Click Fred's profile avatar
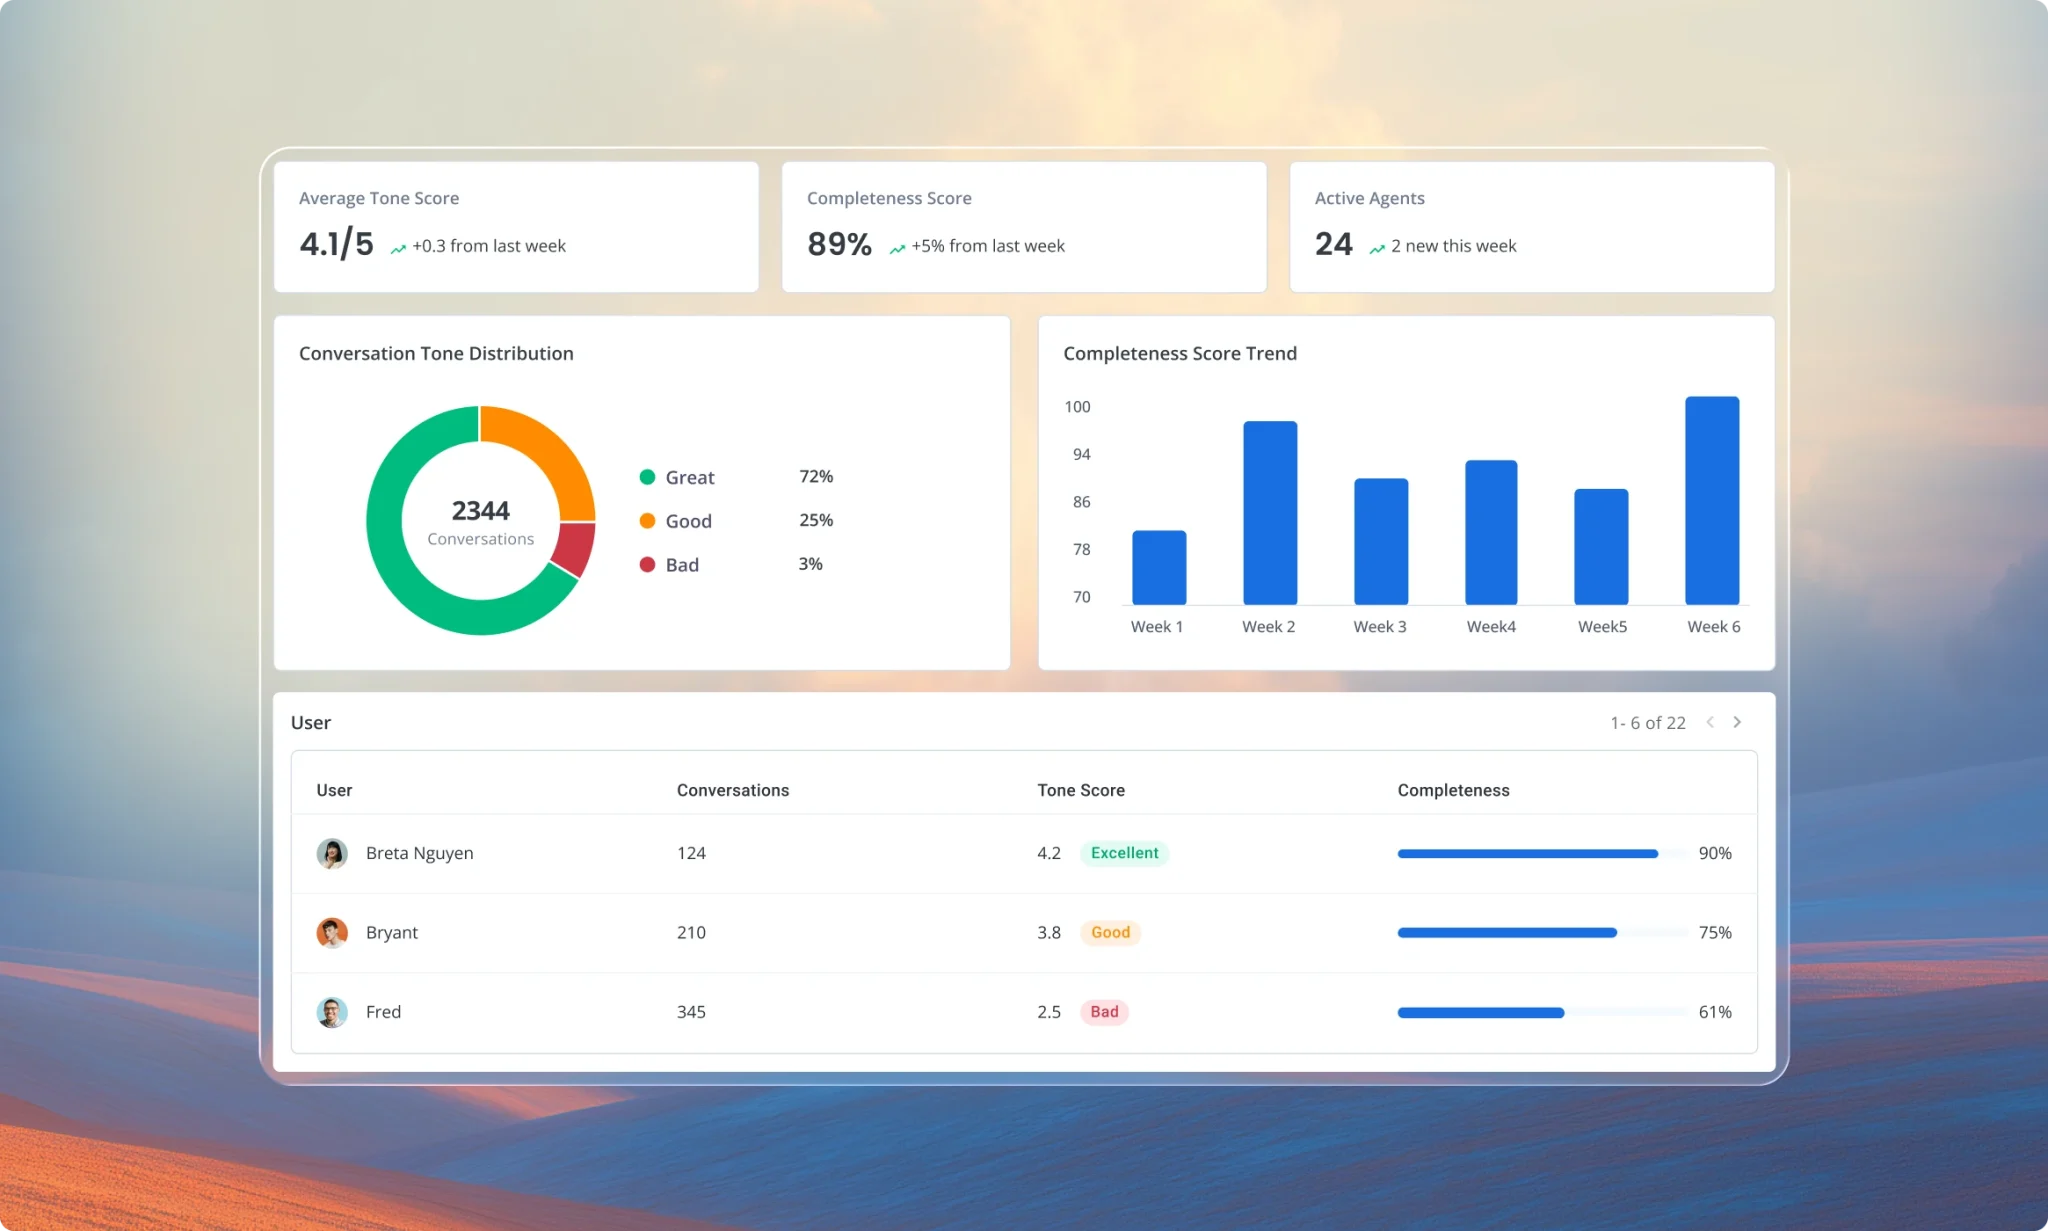This screenshot has height=1231, width=2048. 332,1012
